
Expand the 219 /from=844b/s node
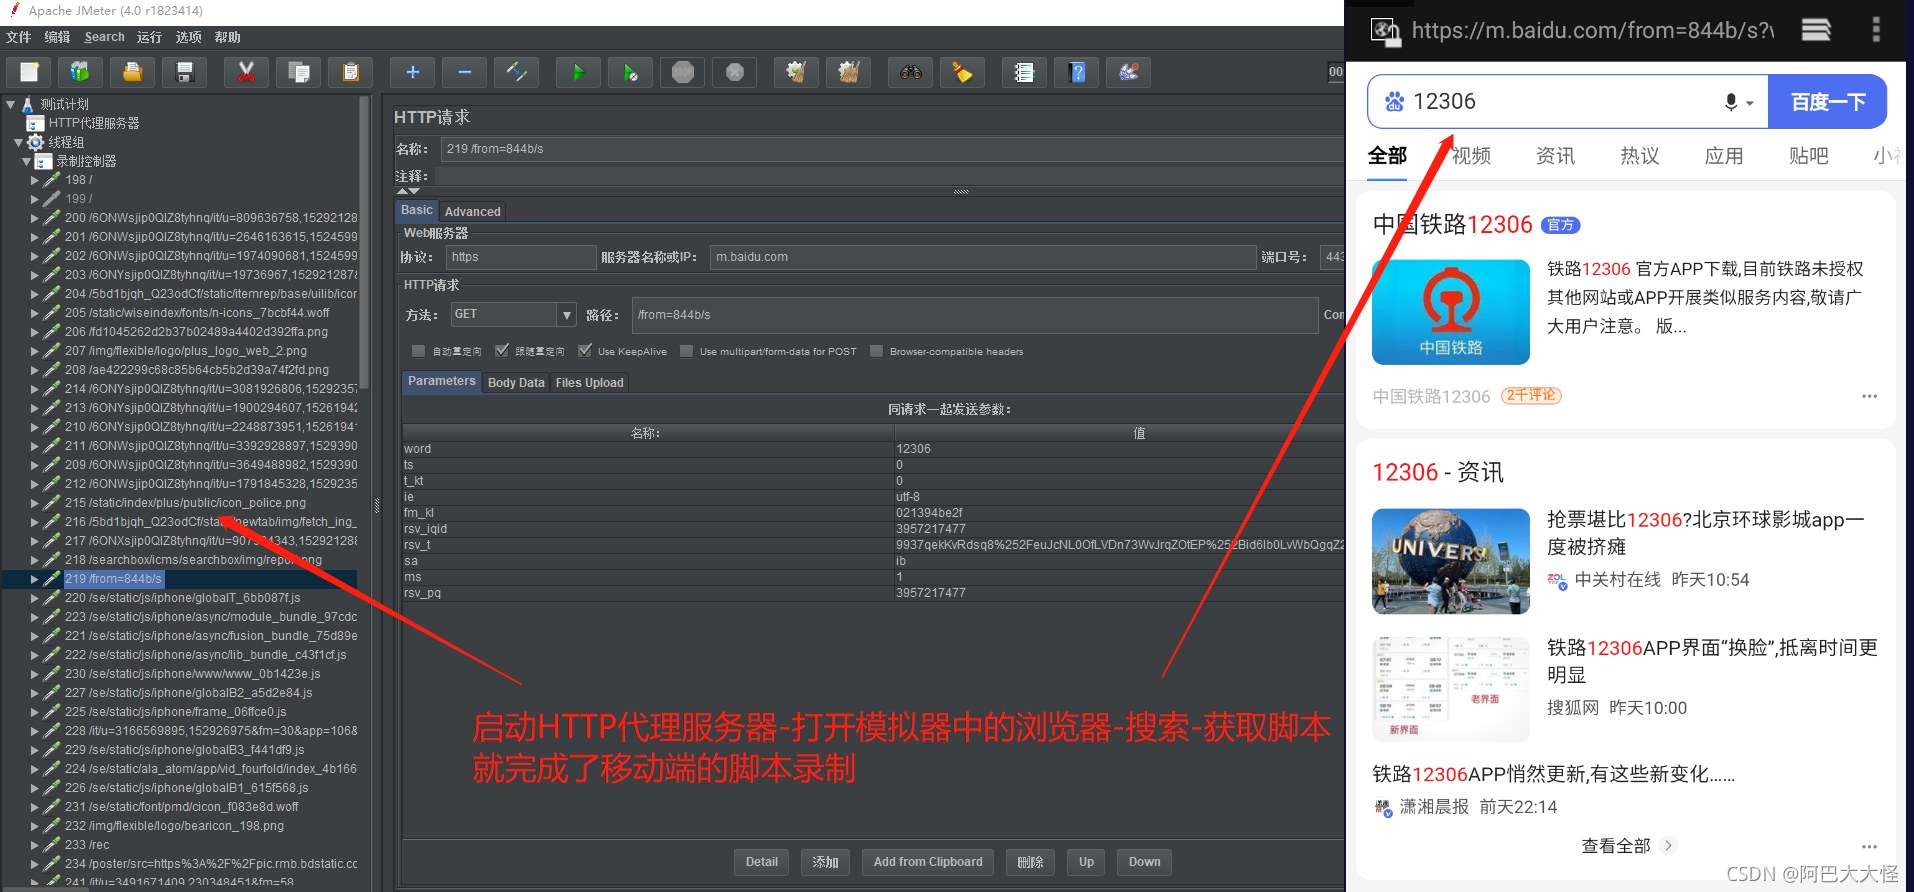click(x=35, y=579)
